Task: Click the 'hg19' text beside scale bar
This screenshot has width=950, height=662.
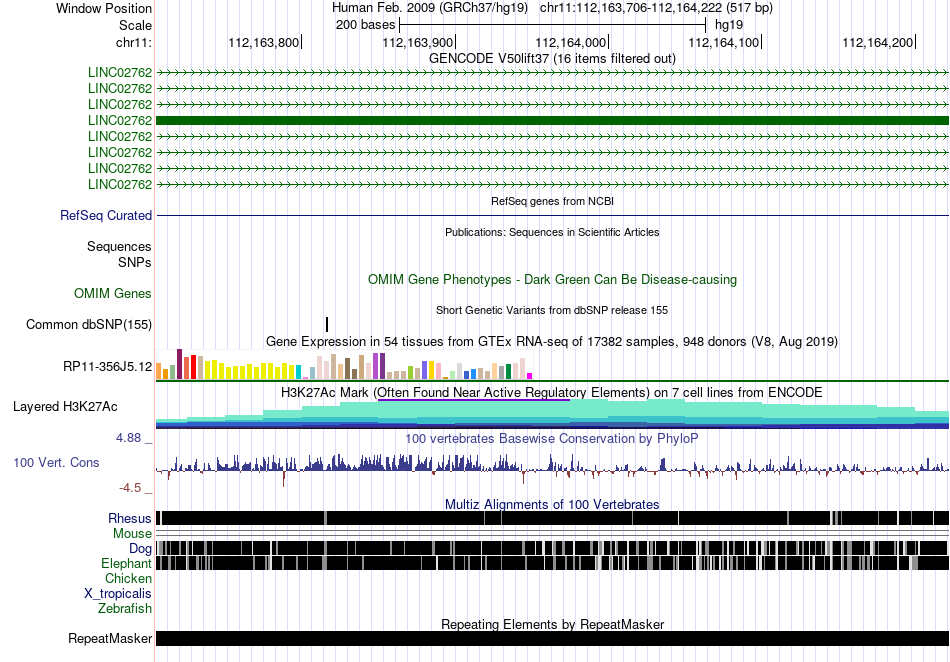Action: tap(729, 25)
